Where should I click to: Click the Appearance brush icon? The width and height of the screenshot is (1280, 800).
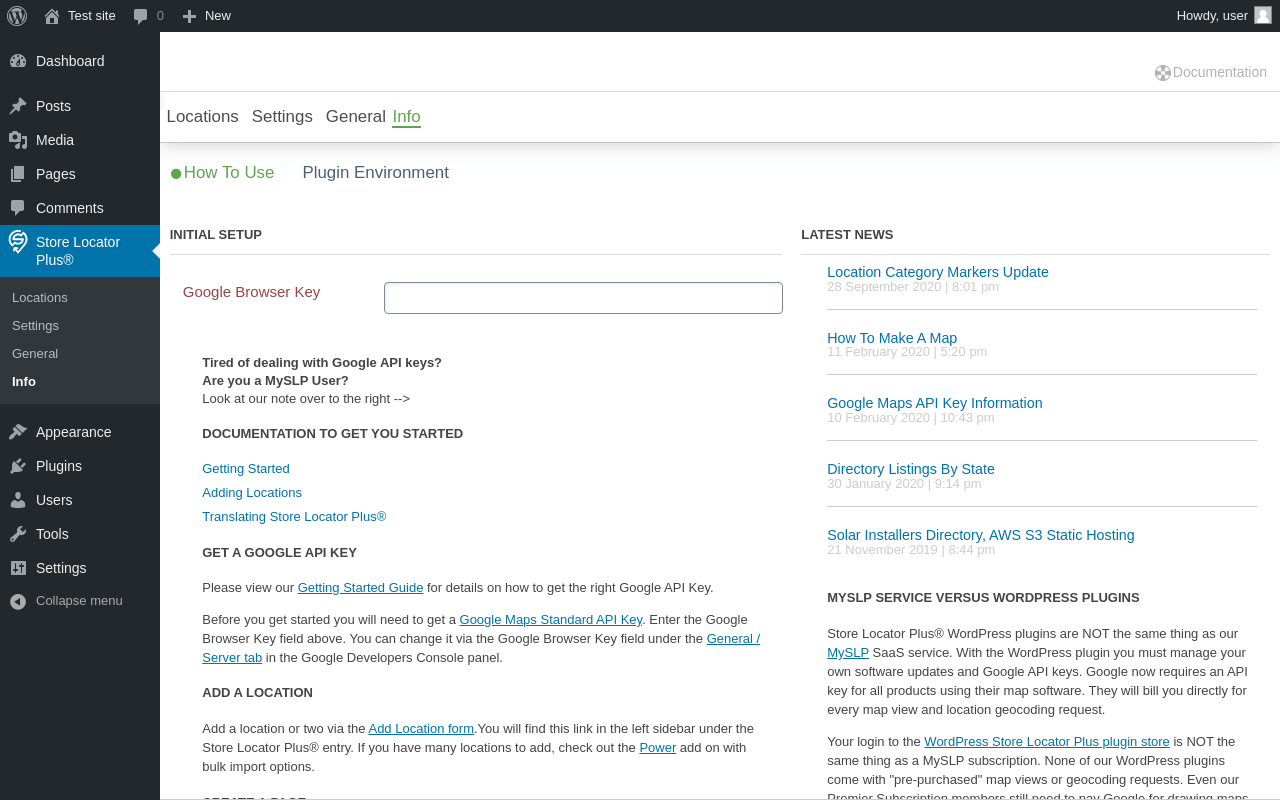tap(18, 432)
